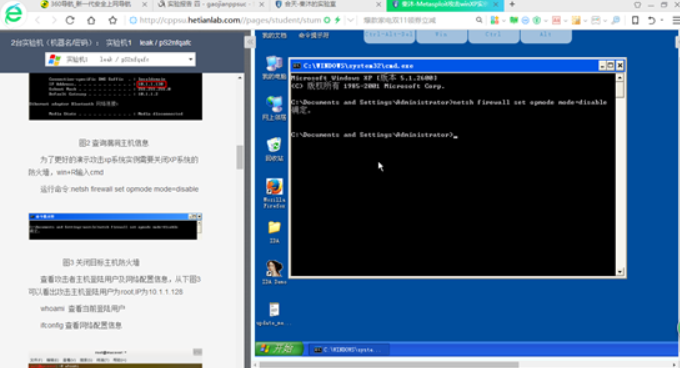Collapse the left instructions panel with arrow button

point(250,42)
